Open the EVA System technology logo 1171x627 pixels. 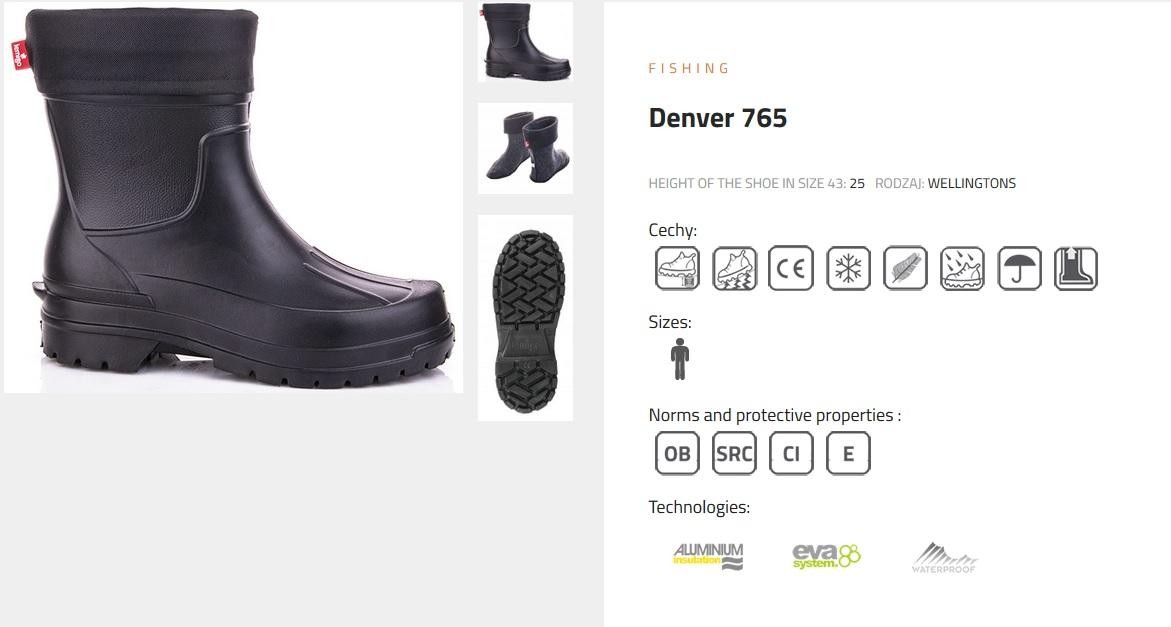point(826,557)
